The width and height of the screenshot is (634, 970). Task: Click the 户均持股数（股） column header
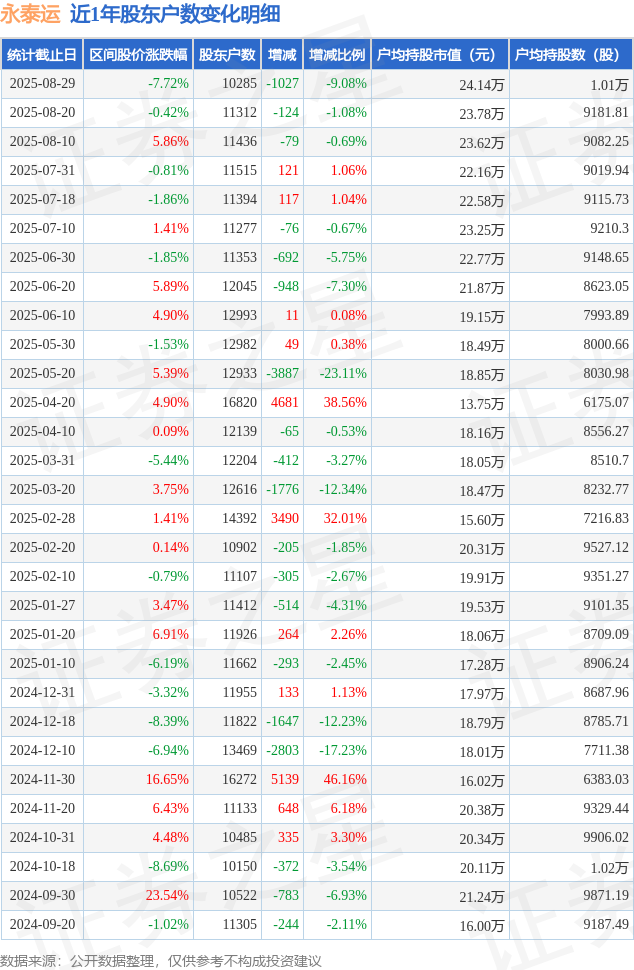point(570,55)
